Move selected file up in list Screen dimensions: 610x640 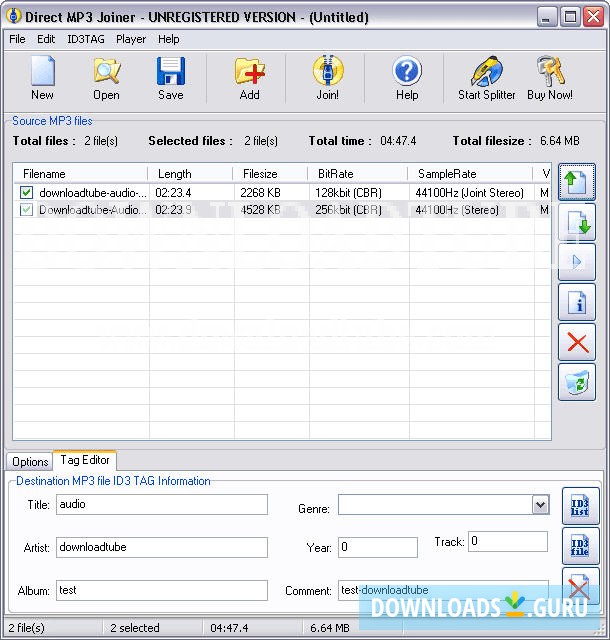(x=577, y=182)
